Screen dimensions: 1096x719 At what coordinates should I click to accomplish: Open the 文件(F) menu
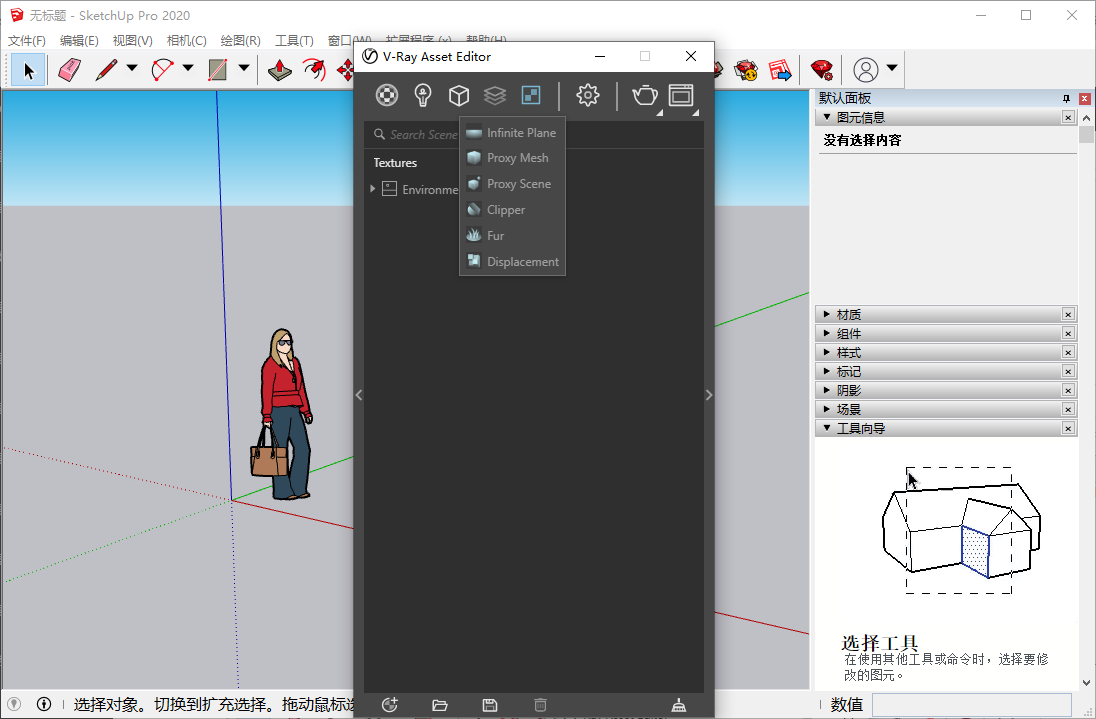(x=26, y=40)
